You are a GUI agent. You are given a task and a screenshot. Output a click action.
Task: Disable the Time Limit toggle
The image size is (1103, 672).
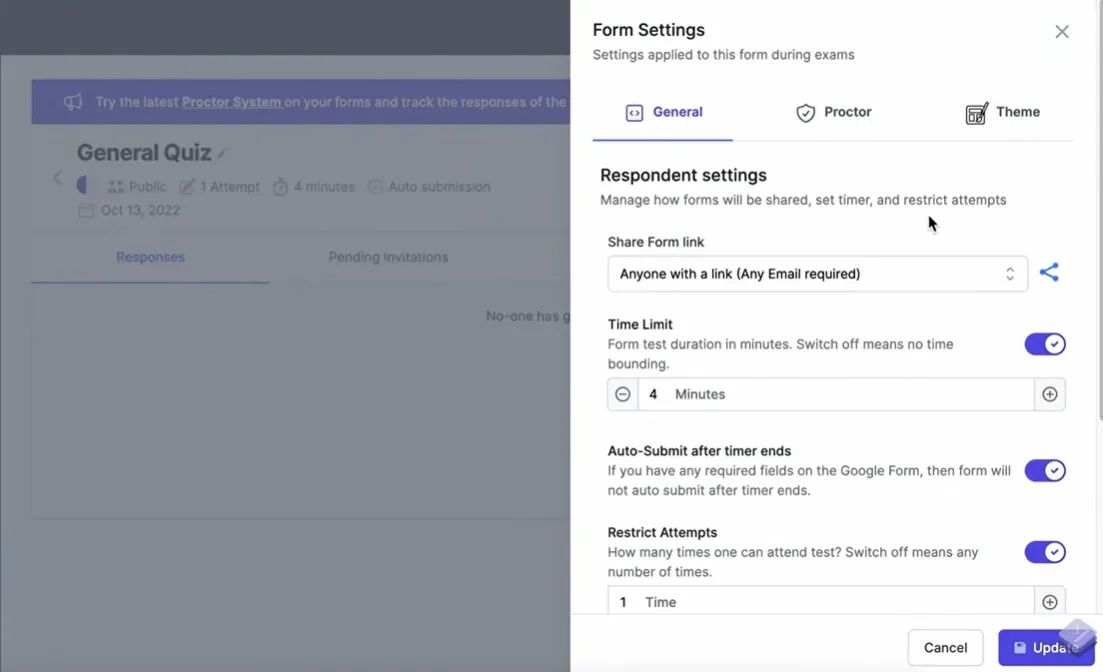tap(1044, 344)
